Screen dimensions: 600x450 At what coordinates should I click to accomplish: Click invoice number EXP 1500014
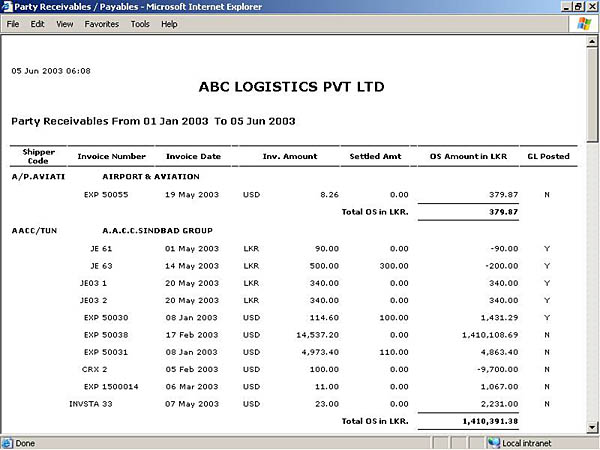(111, 386)
